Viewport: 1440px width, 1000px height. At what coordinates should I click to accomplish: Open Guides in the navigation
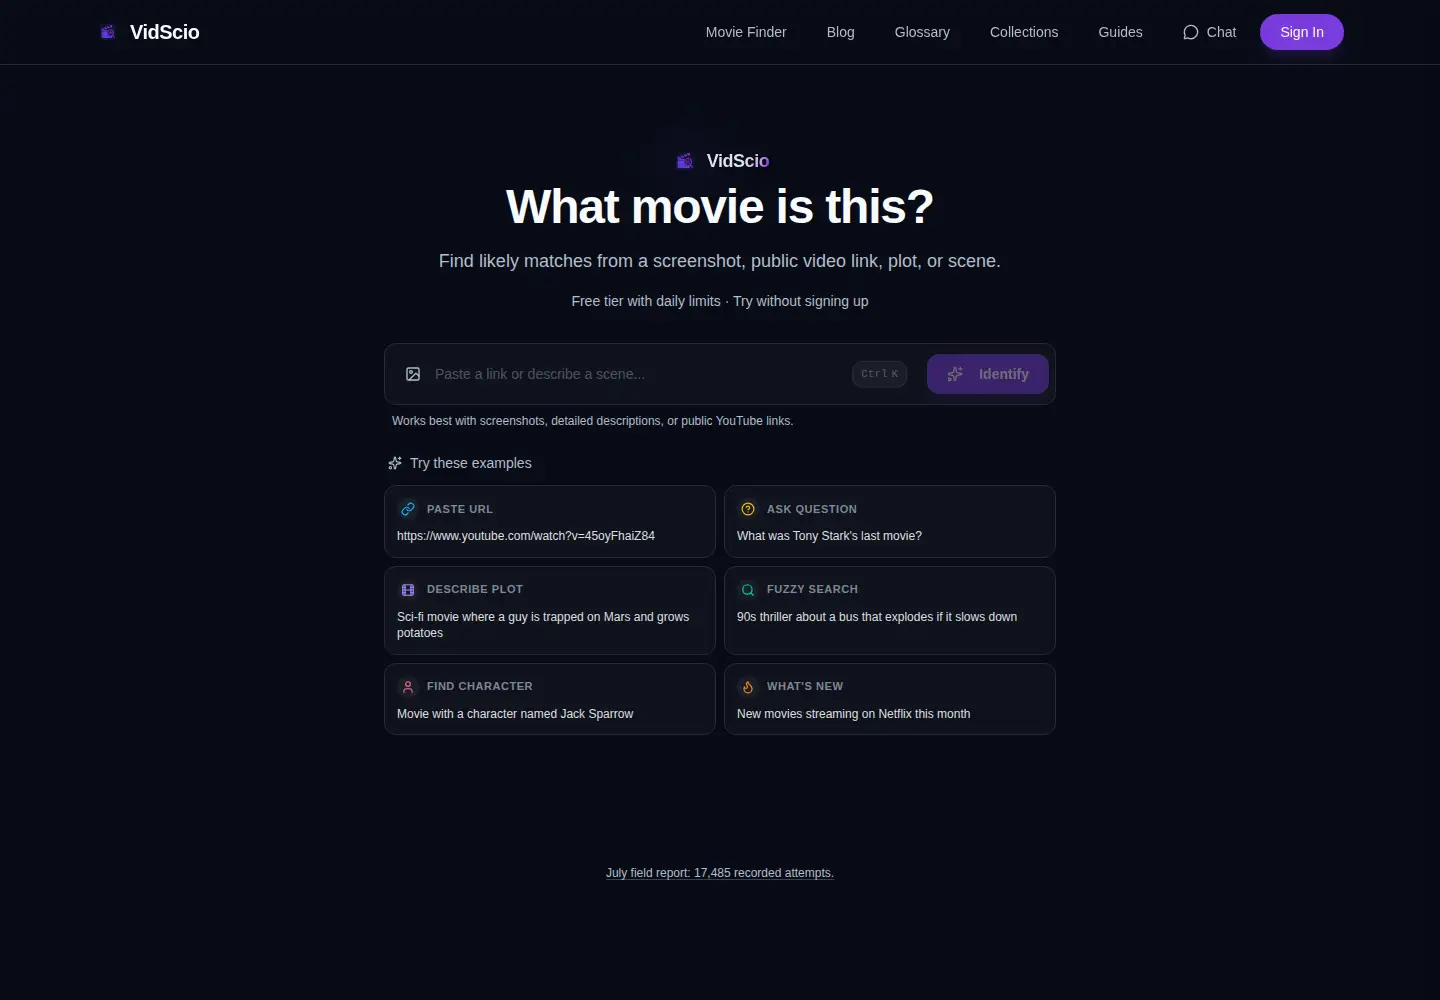(1120, 32)
